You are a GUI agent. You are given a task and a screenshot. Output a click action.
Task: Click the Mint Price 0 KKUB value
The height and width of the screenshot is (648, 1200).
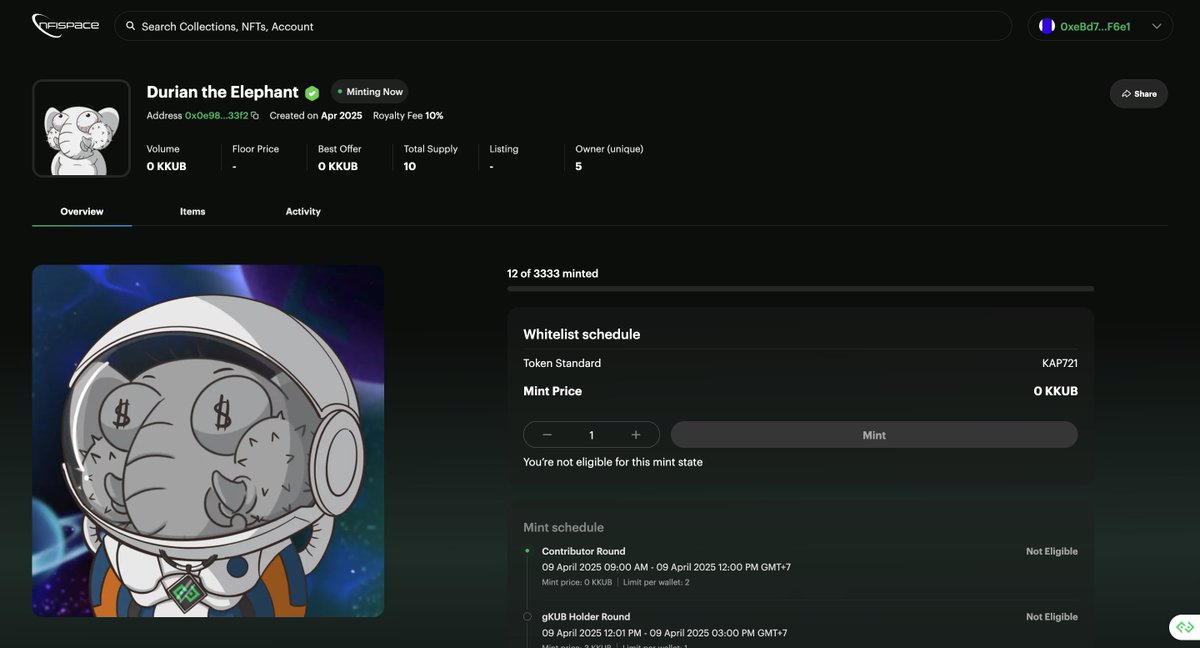point(1056,391)
